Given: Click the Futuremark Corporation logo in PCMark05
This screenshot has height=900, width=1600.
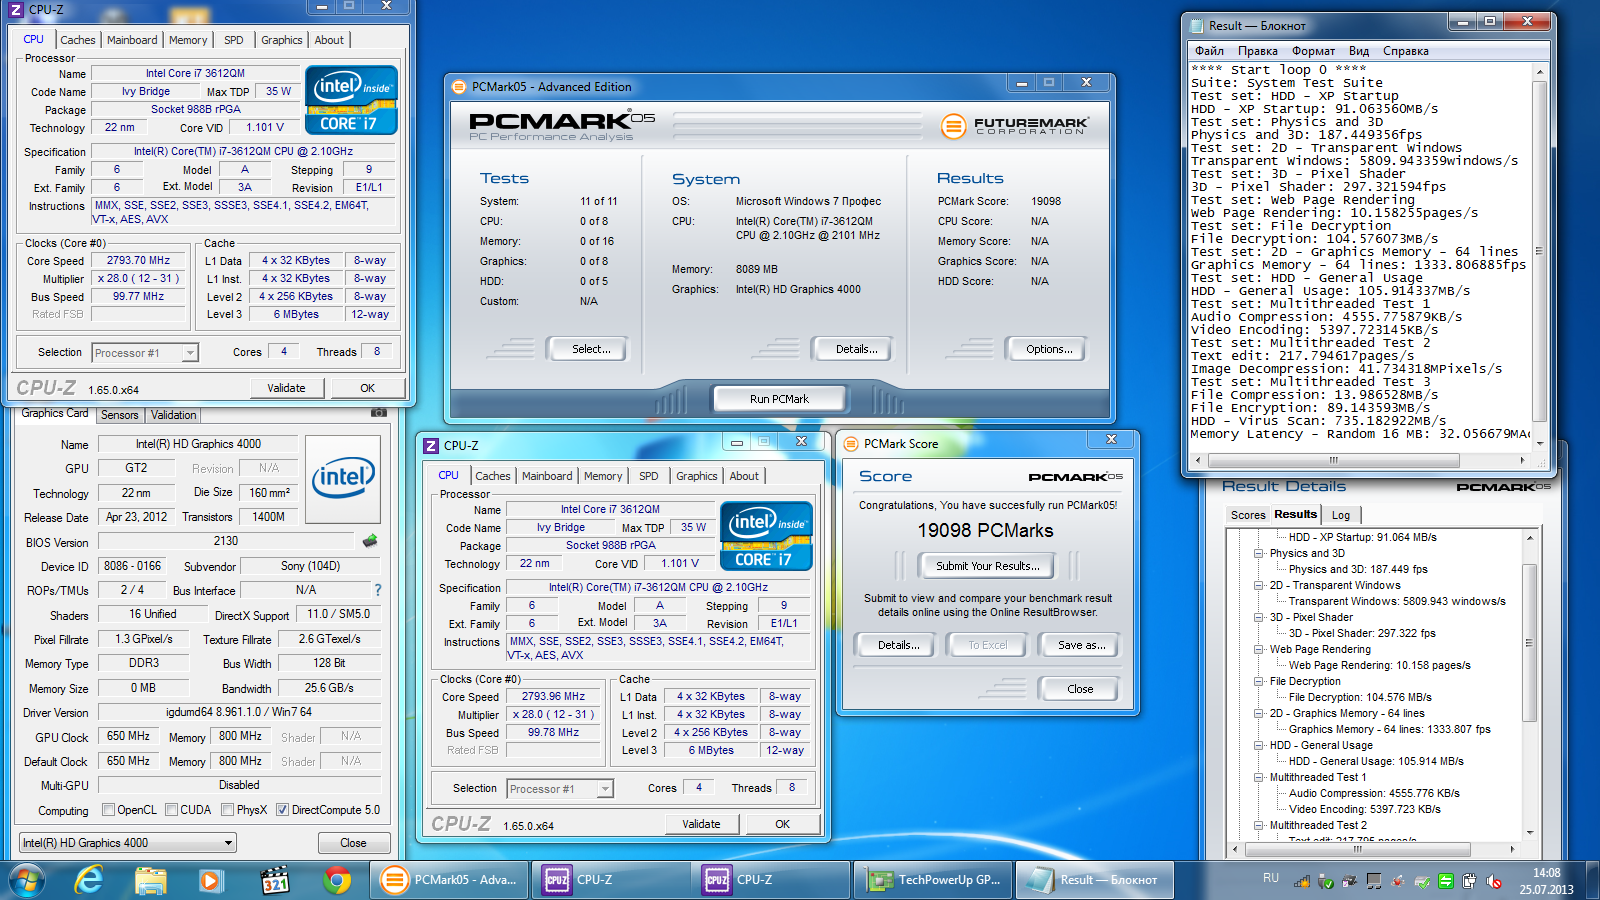Looking at the screenshot, I should pos(1013,126).
